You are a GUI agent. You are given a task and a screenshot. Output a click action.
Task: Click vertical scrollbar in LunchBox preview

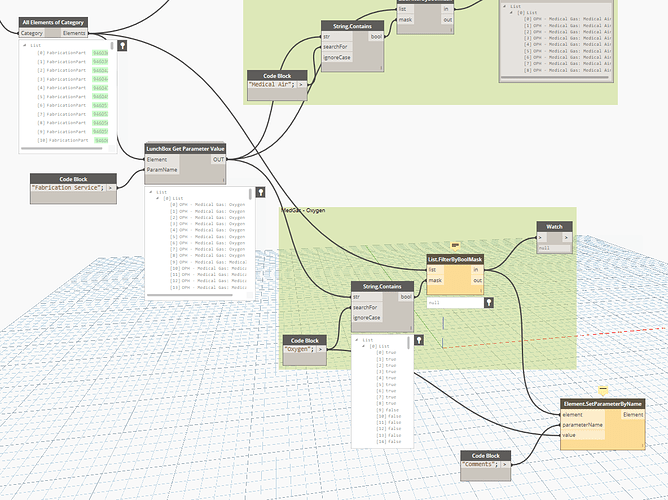(250, 194)
